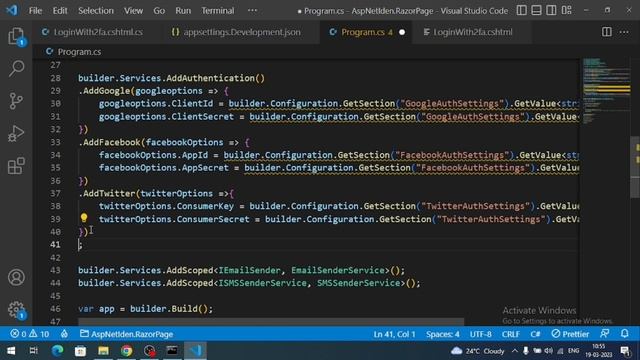This screenshot has width=640, height=360.
Task: Click Ln 41, Col 1 cursor position
Action: click(x=394, y=334)
